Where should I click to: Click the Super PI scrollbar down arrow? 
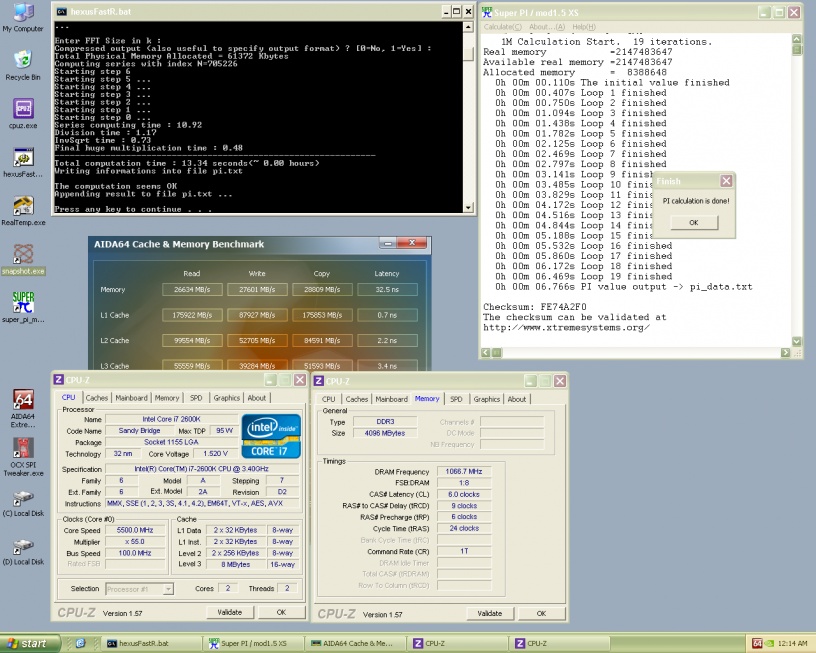tap(797, 342)
